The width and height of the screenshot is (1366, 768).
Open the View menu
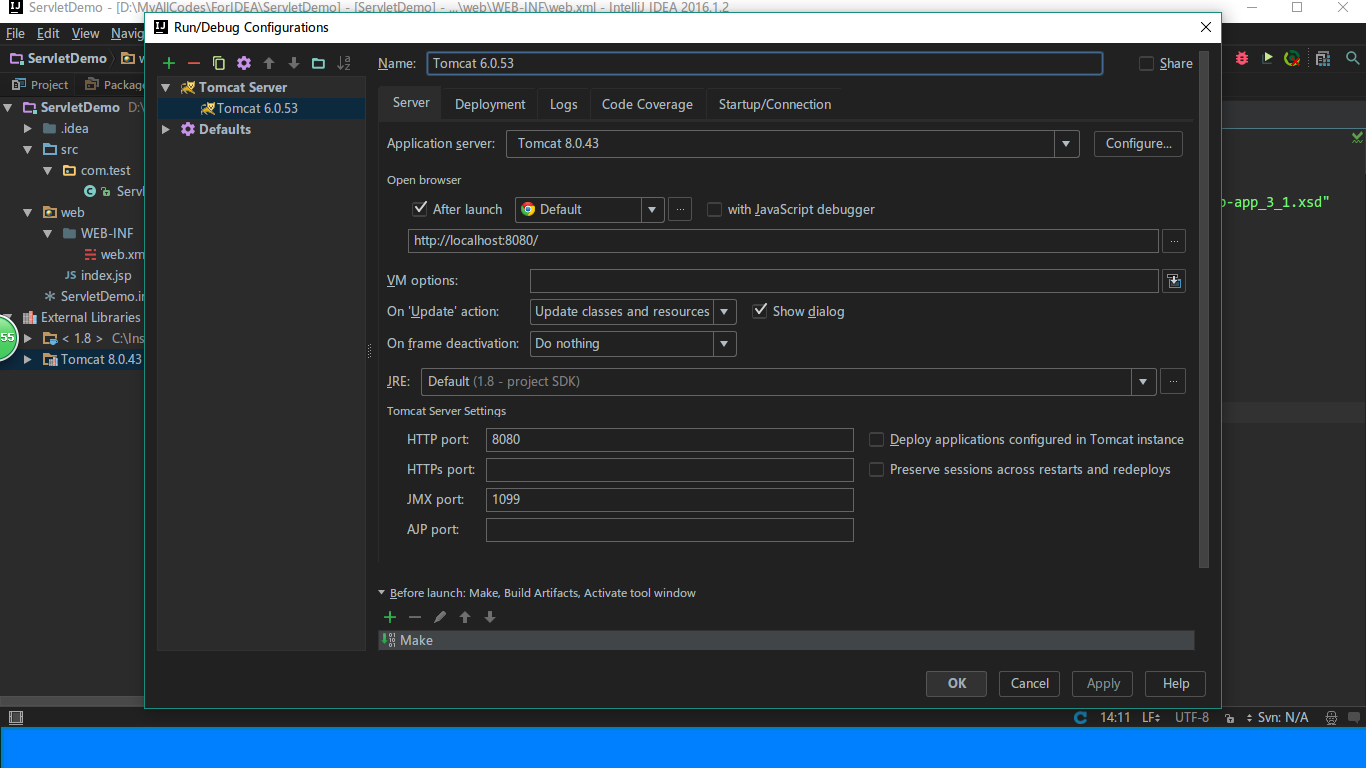click(85, 33)
